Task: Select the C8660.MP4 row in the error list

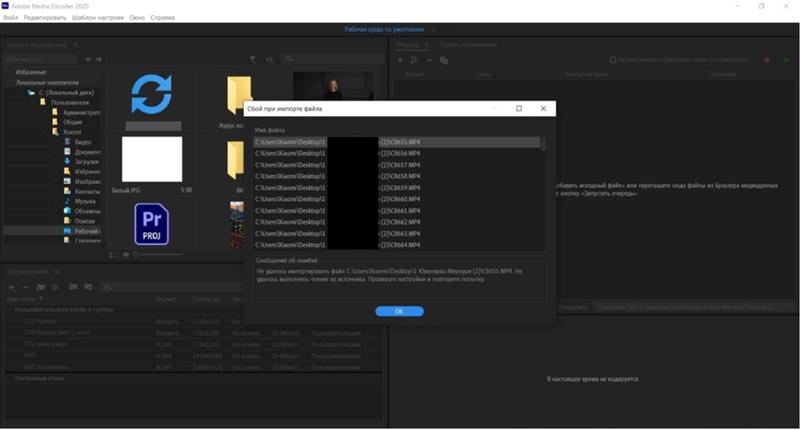Action: point(396,199)
